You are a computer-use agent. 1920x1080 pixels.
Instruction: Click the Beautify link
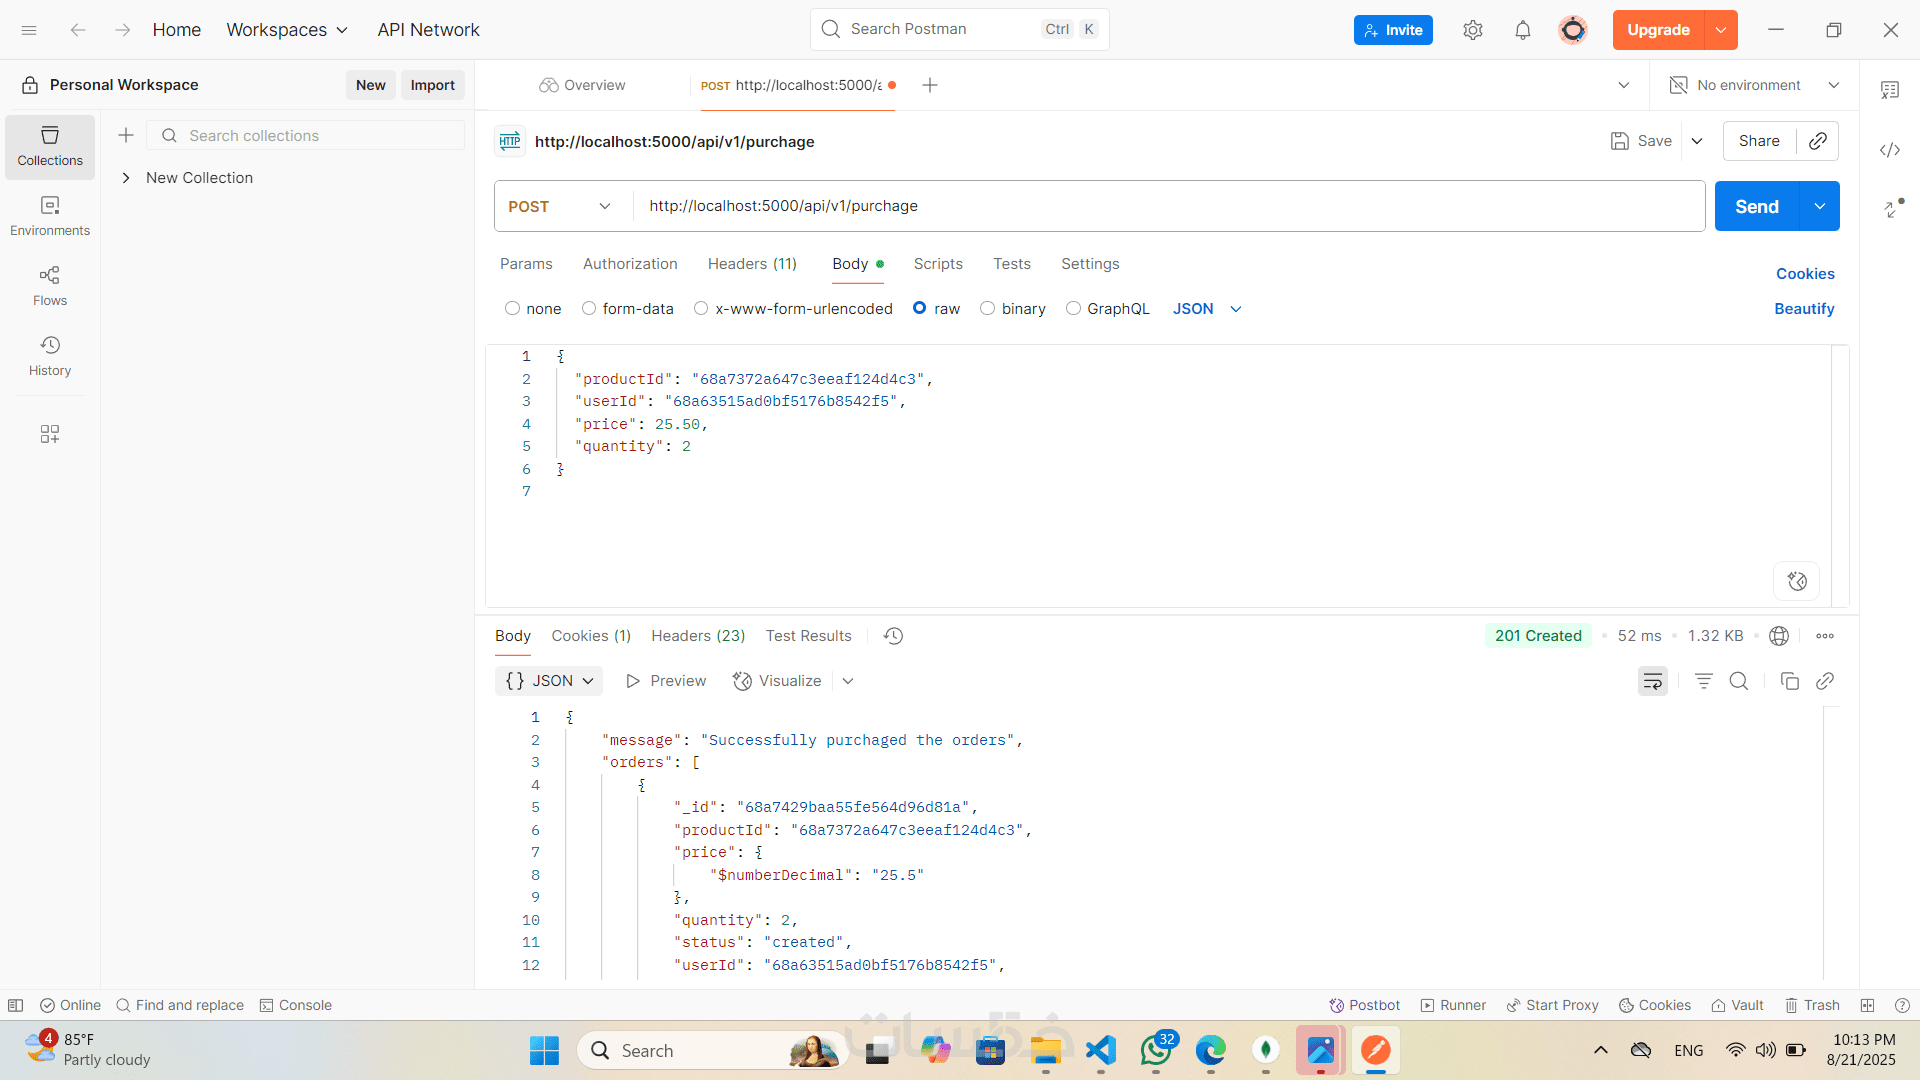1803,309
